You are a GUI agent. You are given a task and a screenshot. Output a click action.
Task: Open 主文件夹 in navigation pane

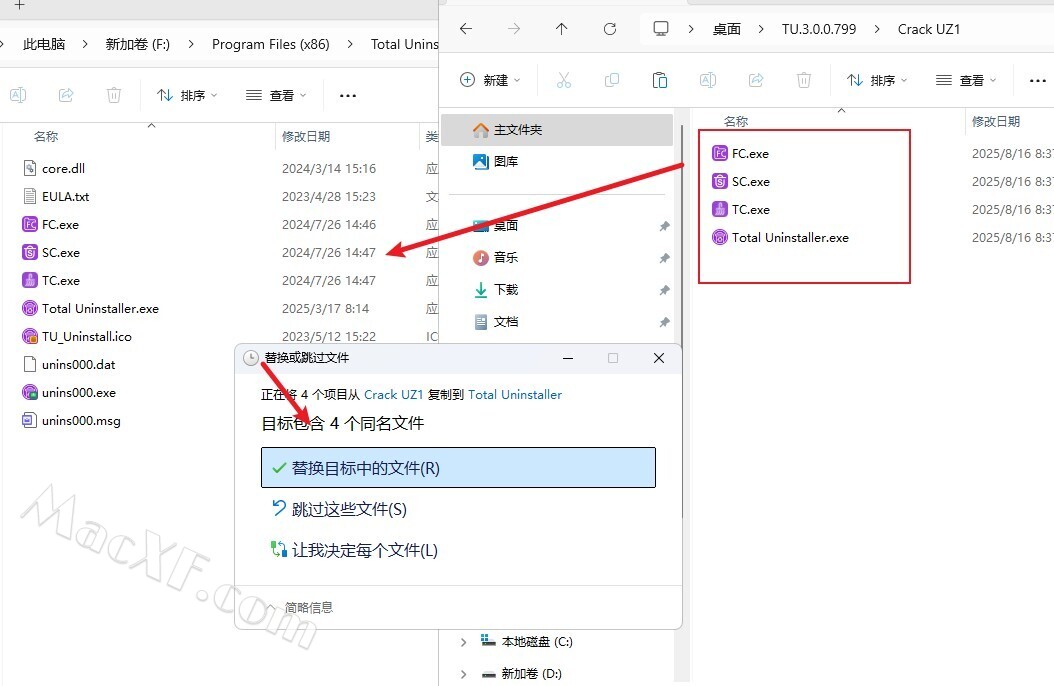pos(557,130)
